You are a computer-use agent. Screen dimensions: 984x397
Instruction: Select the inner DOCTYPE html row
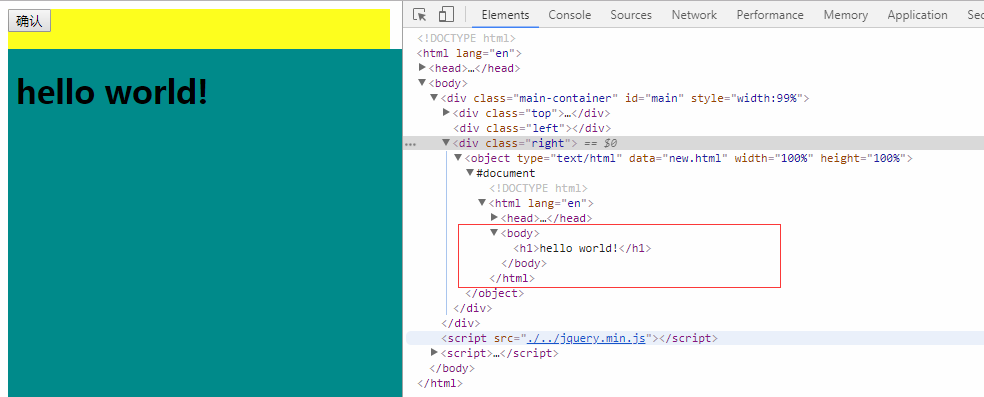click(x=538, y=188)
